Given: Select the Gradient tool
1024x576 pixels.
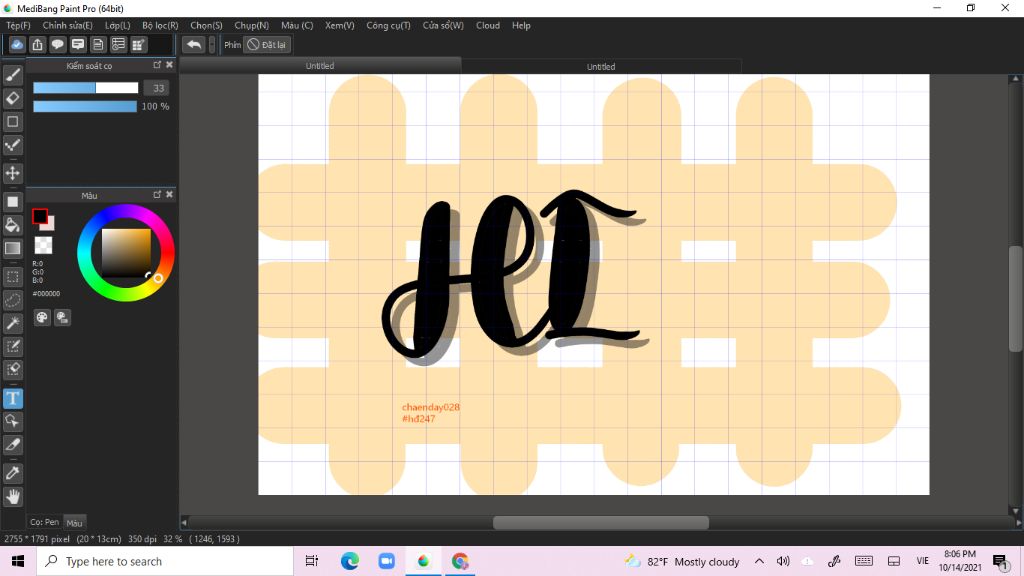Looking at the screenshot, I should pos(12,248).
